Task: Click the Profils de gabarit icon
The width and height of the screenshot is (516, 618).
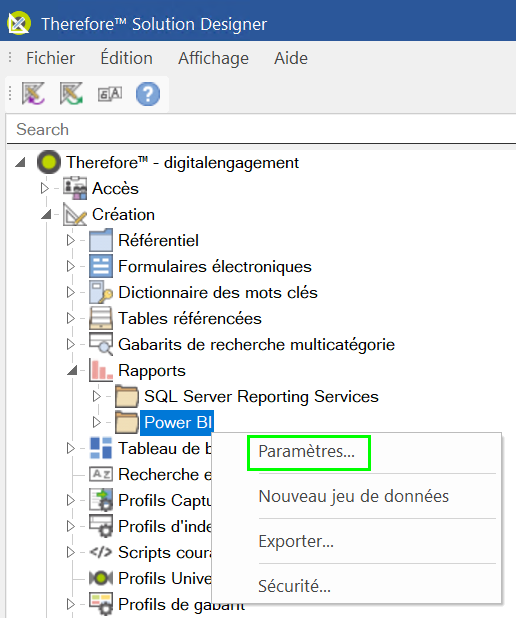Action: (101, 604)
